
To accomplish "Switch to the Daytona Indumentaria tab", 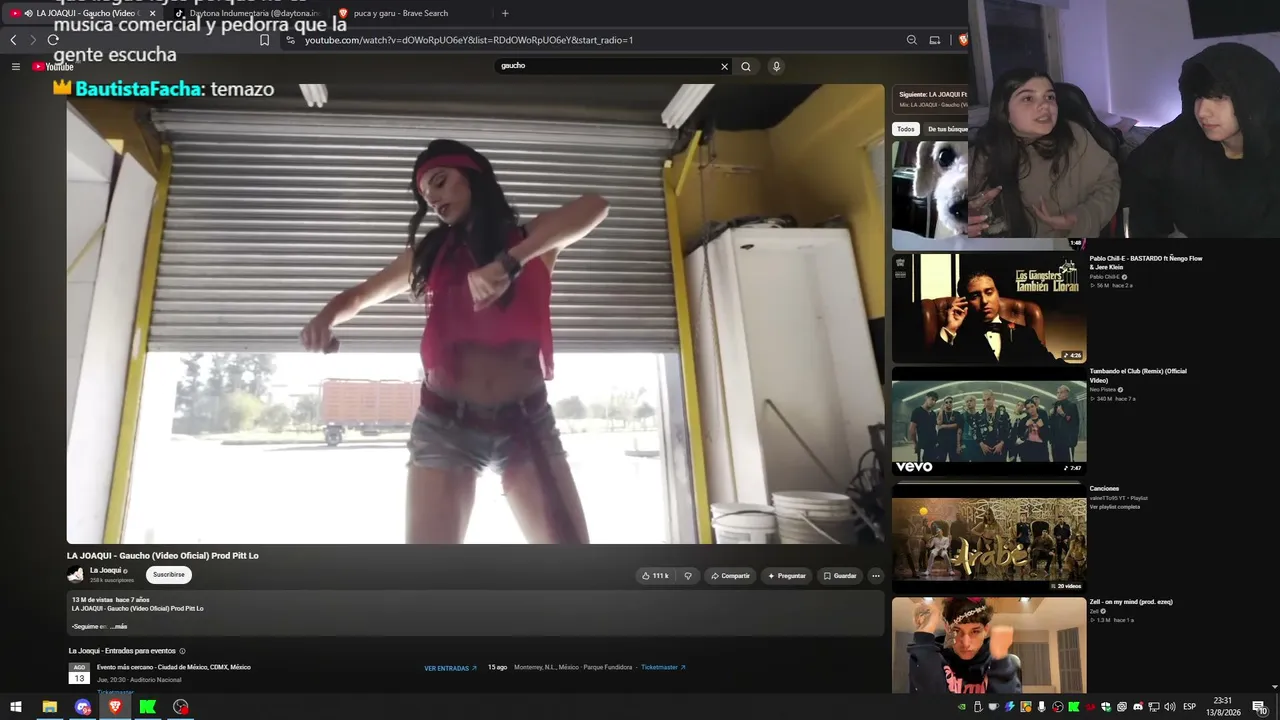I will (245, 13).
